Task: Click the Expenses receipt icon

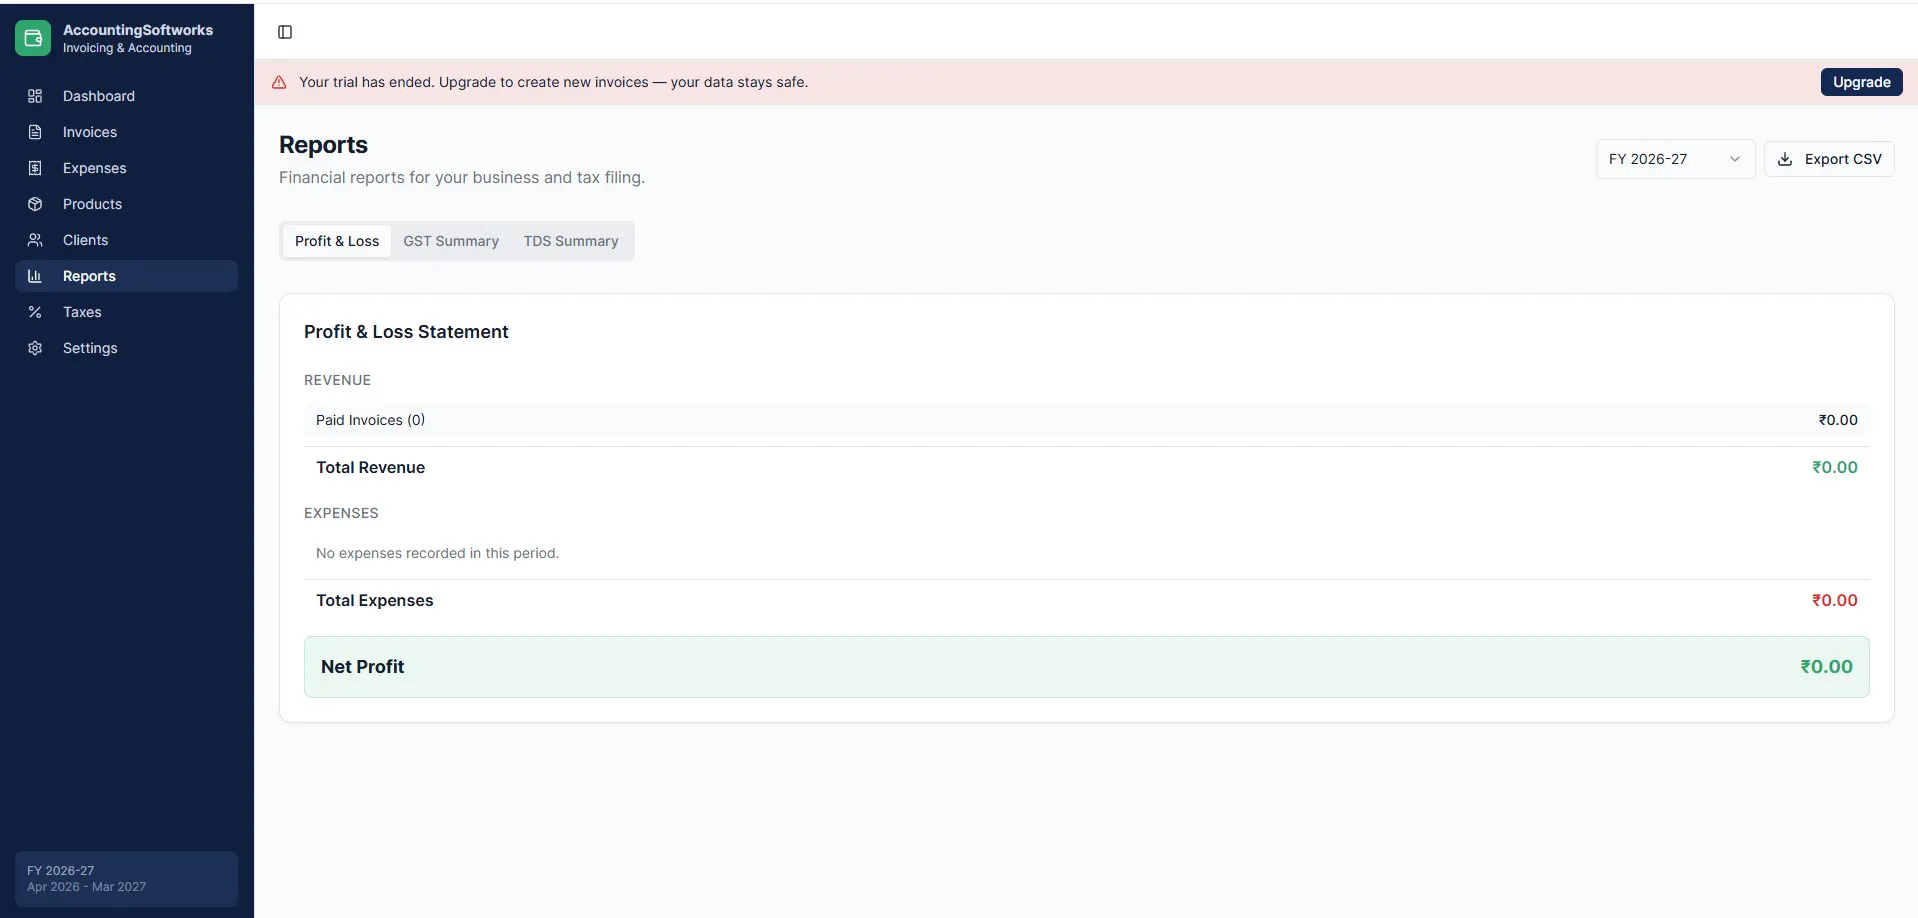Action: click(35, 168)
